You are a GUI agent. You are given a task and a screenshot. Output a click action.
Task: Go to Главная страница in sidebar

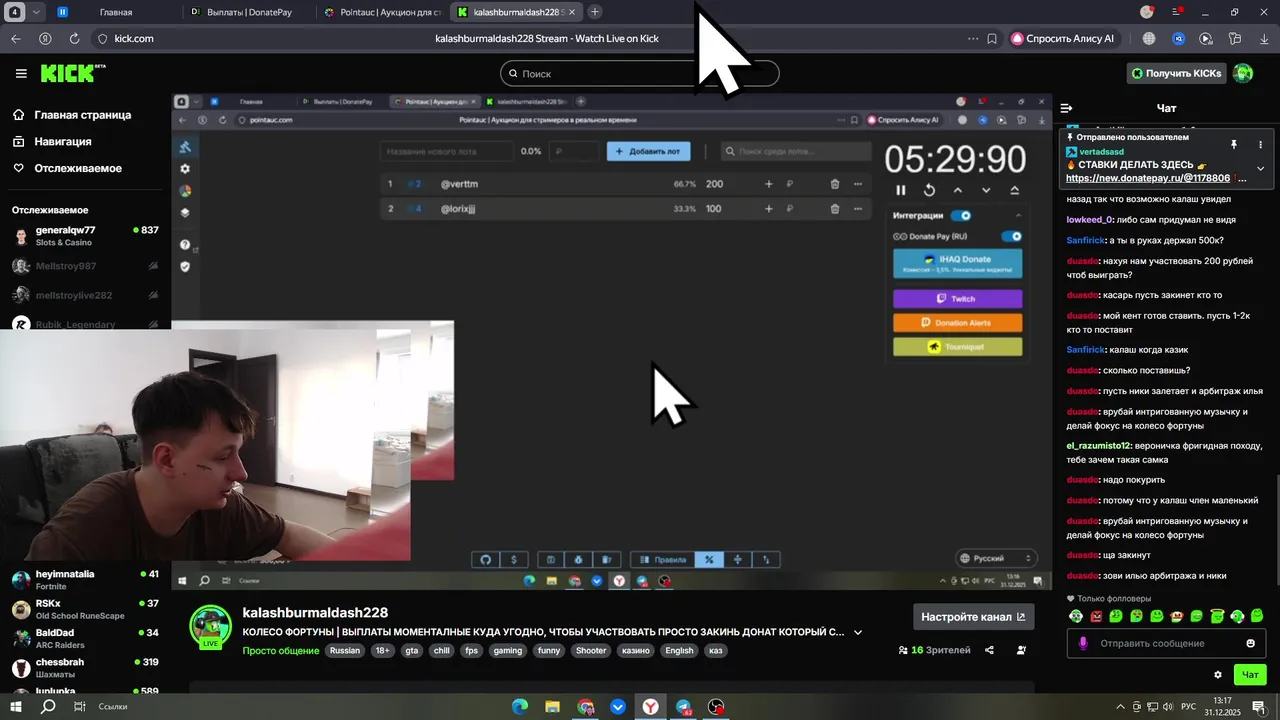[x=72, y=115]
